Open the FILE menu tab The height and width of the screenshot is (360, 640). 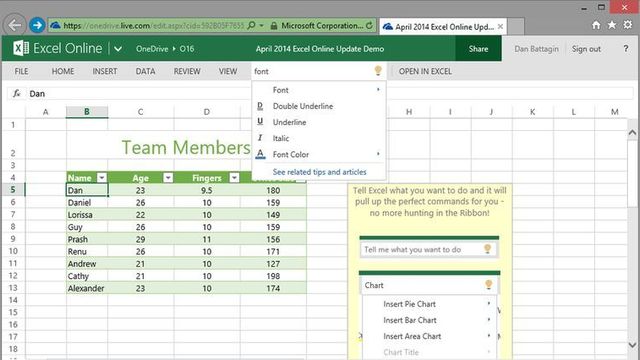point(21,71)
